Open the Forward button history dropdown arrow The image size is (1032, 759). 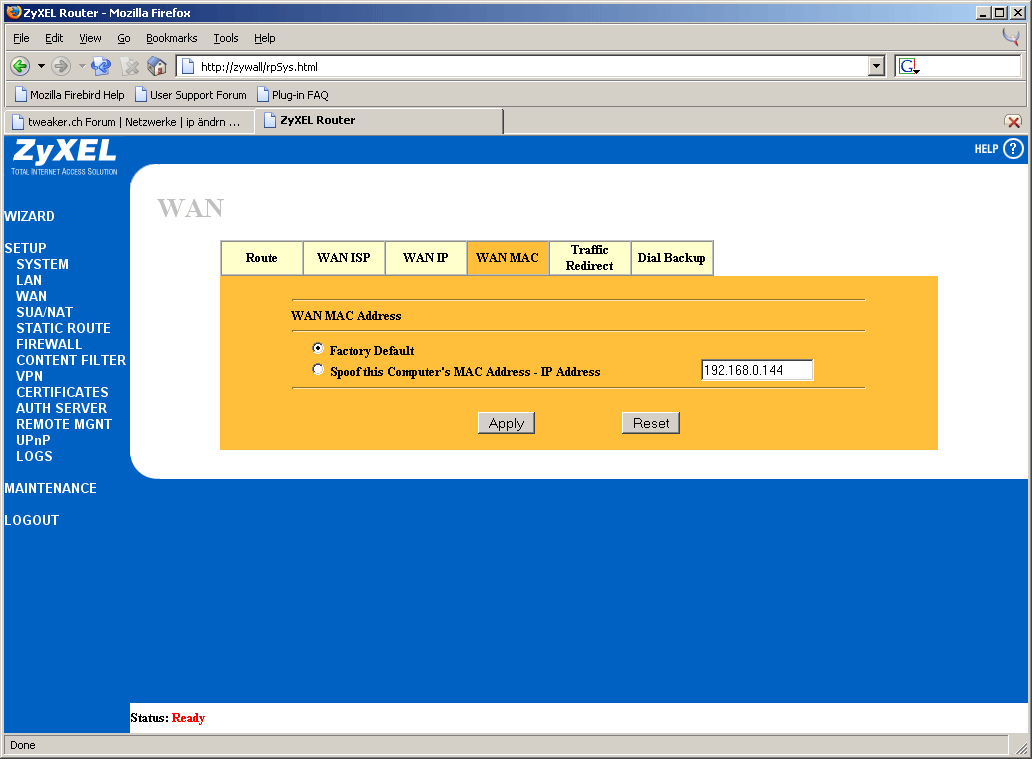click(x=81, y=66)
